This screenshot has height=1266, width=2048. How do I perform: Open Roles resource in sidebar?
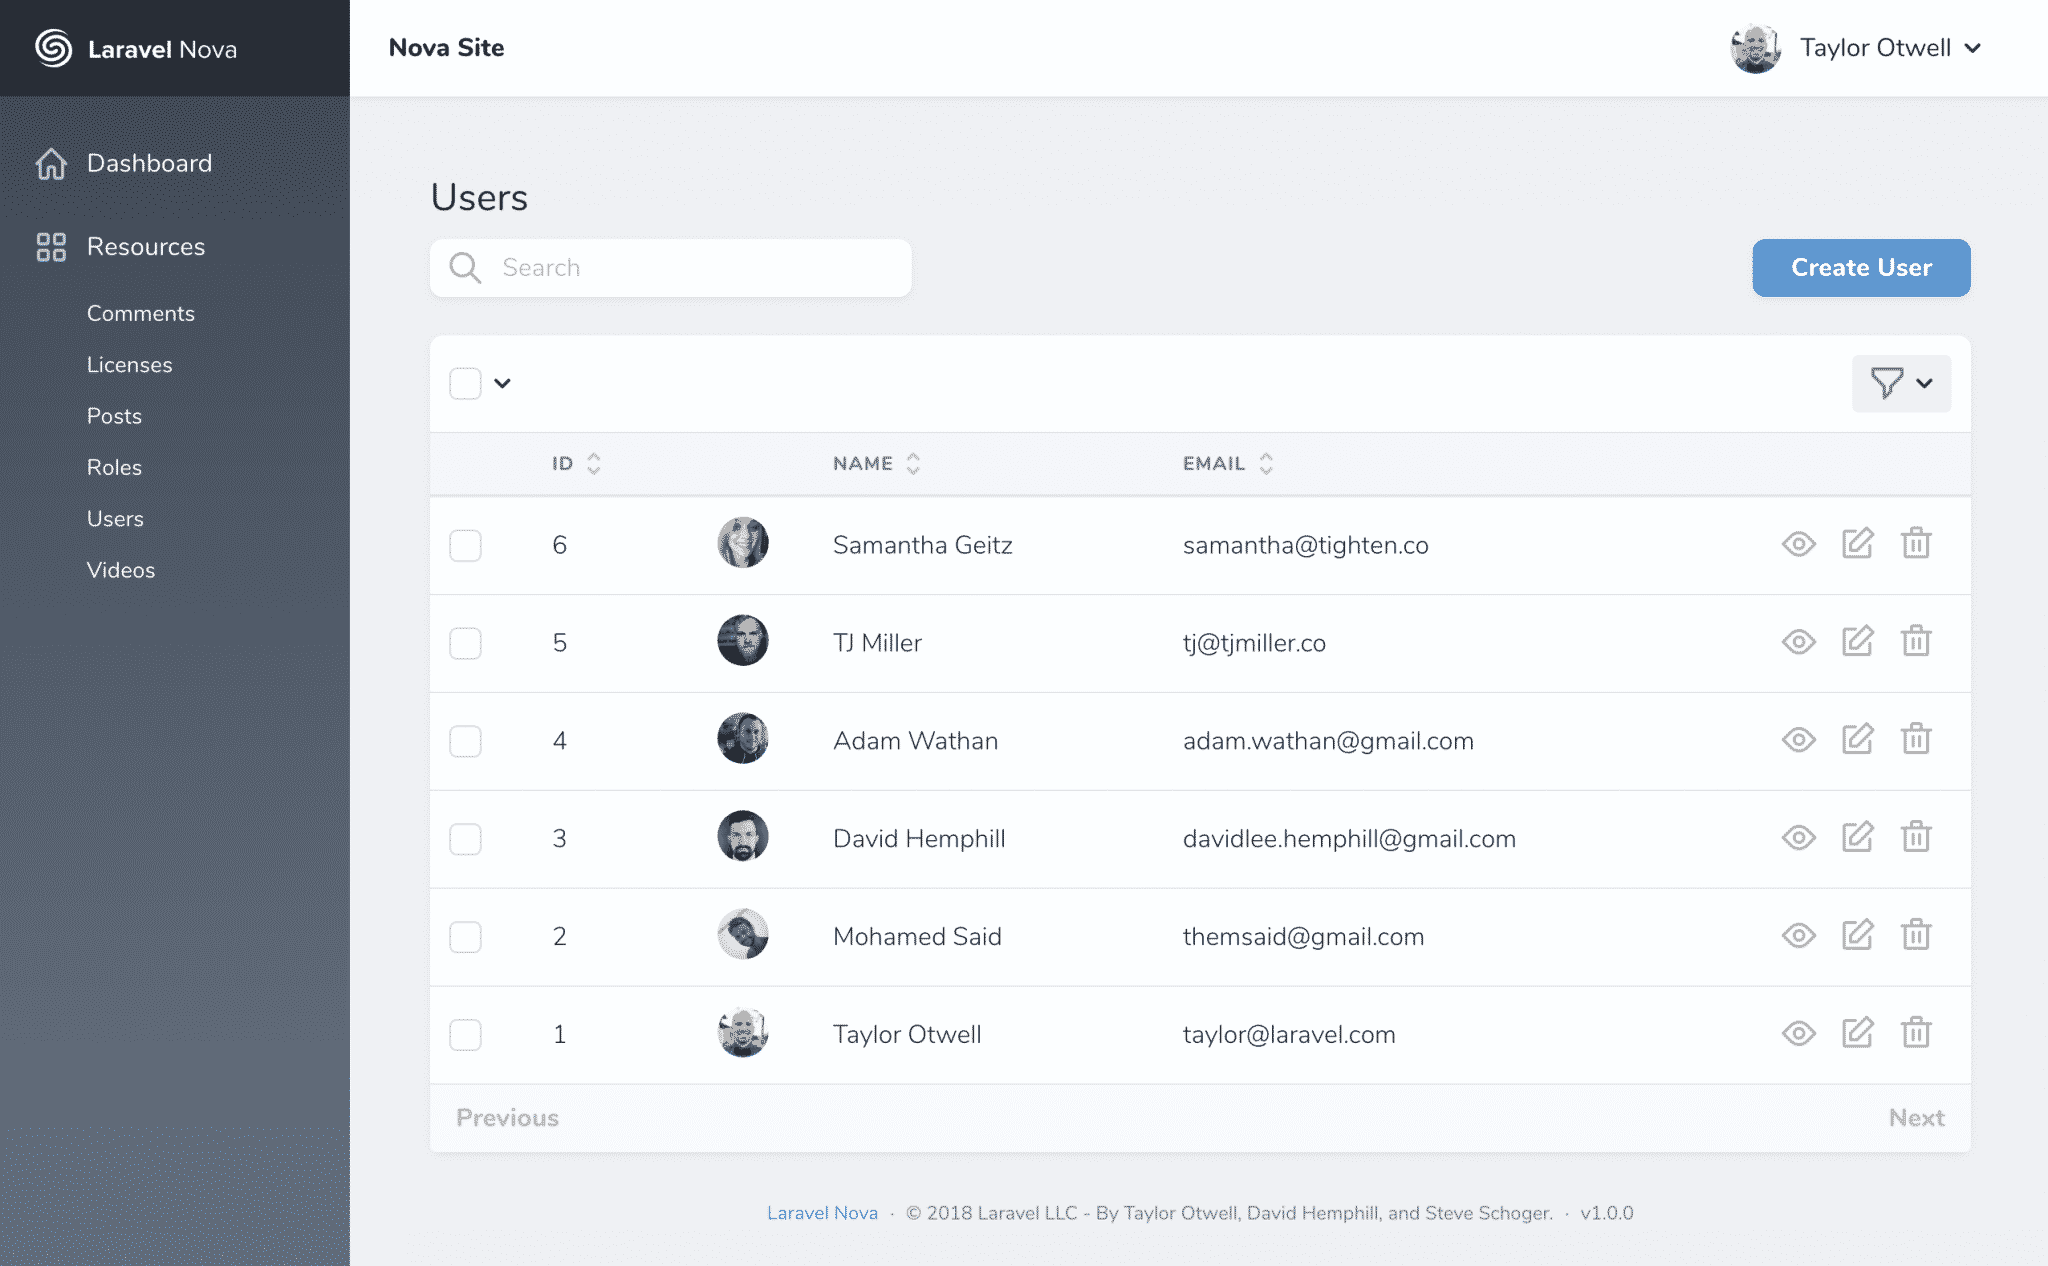(x=114, y=467)
